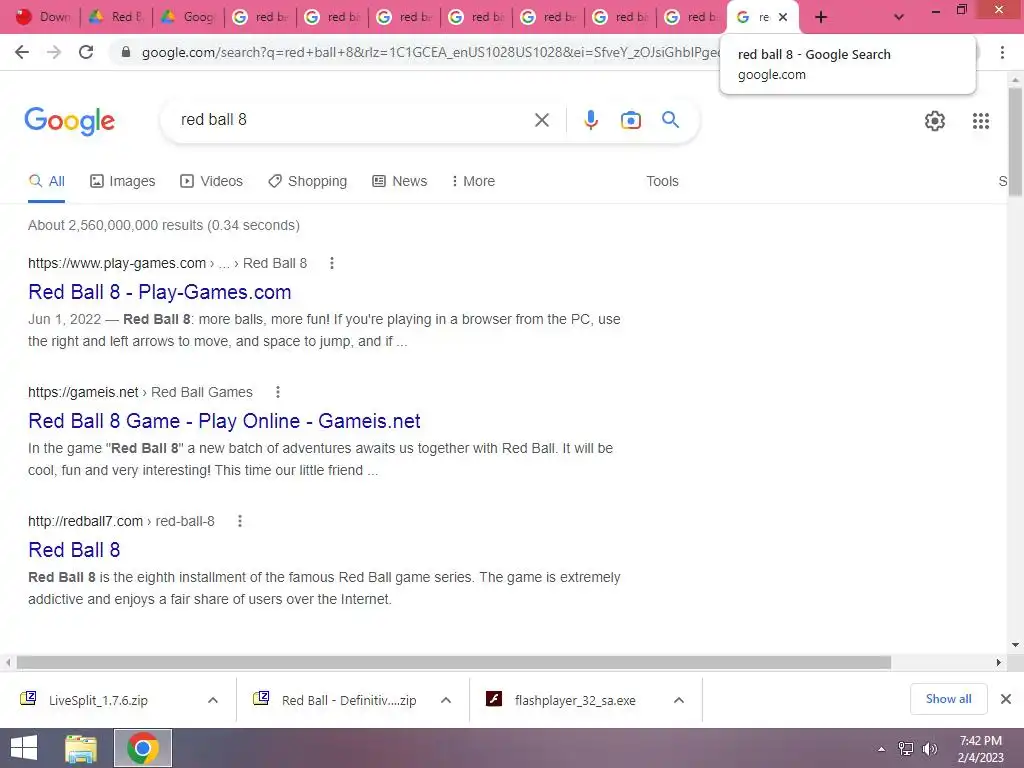Submit search with magnifying glass
The image size is (1024, 768).
pos(670,120)
